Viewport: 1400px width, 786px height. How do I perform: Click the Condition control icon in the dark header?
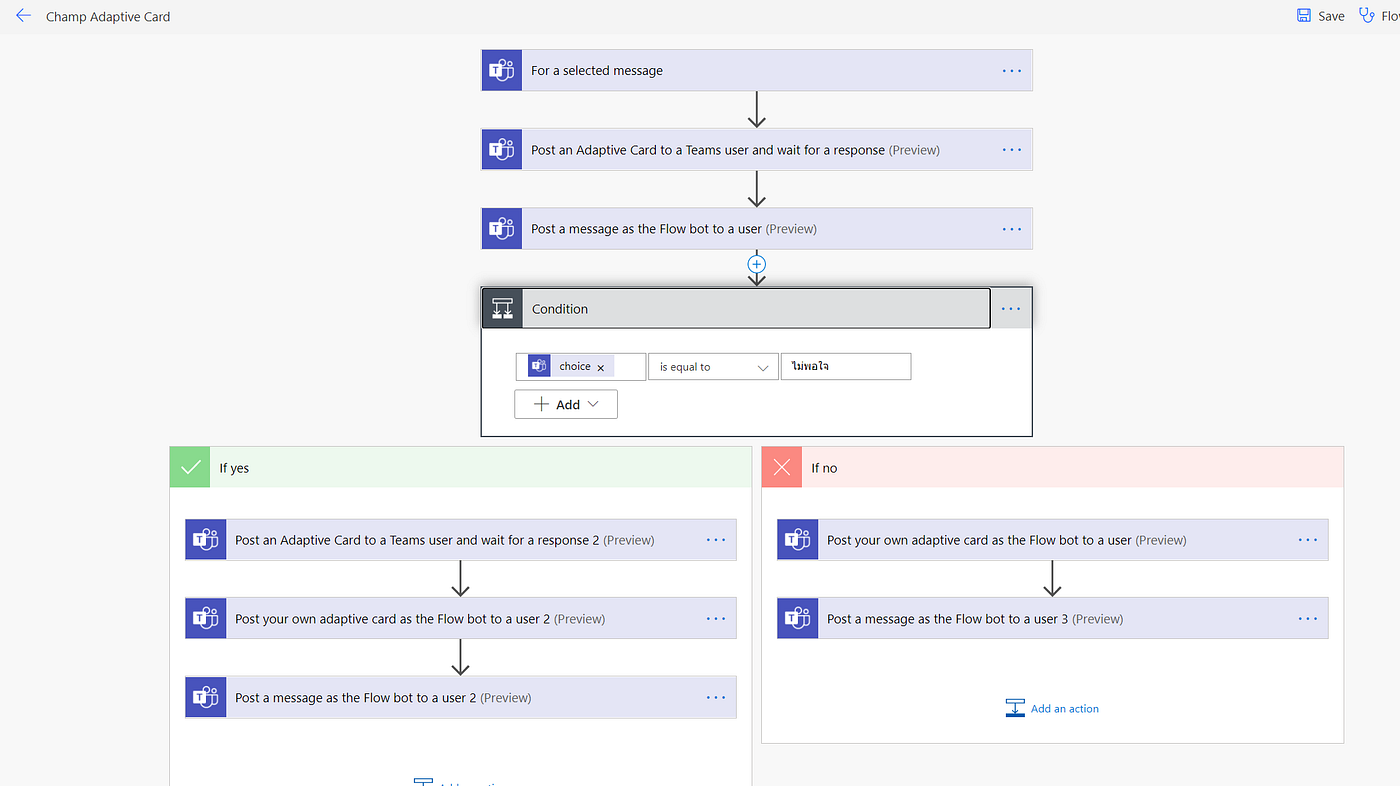[501, 308]
